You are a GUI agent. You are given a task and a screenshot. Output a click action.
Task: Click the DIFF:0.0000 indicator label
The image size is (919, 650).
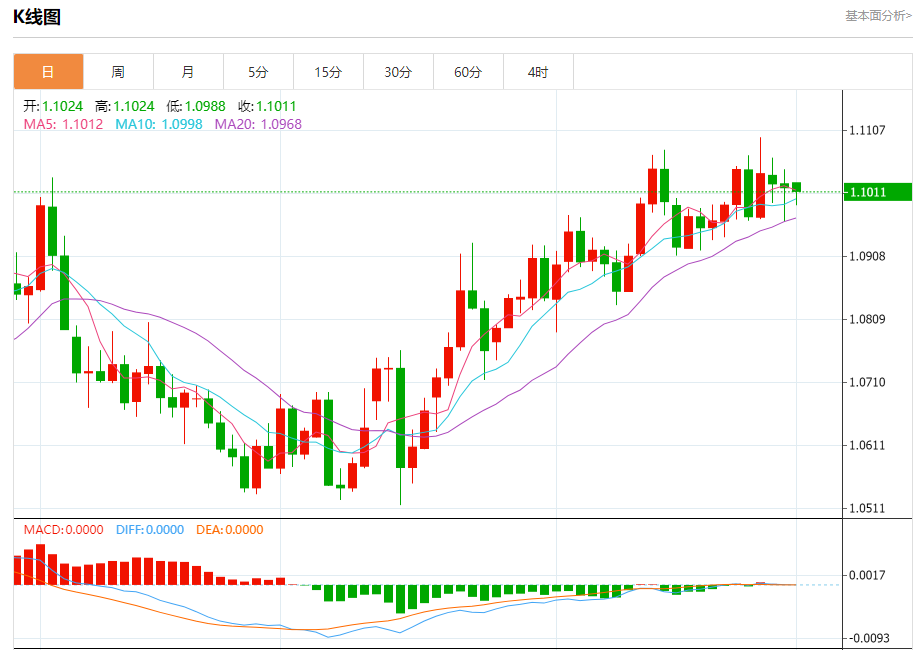pos(150,530)
